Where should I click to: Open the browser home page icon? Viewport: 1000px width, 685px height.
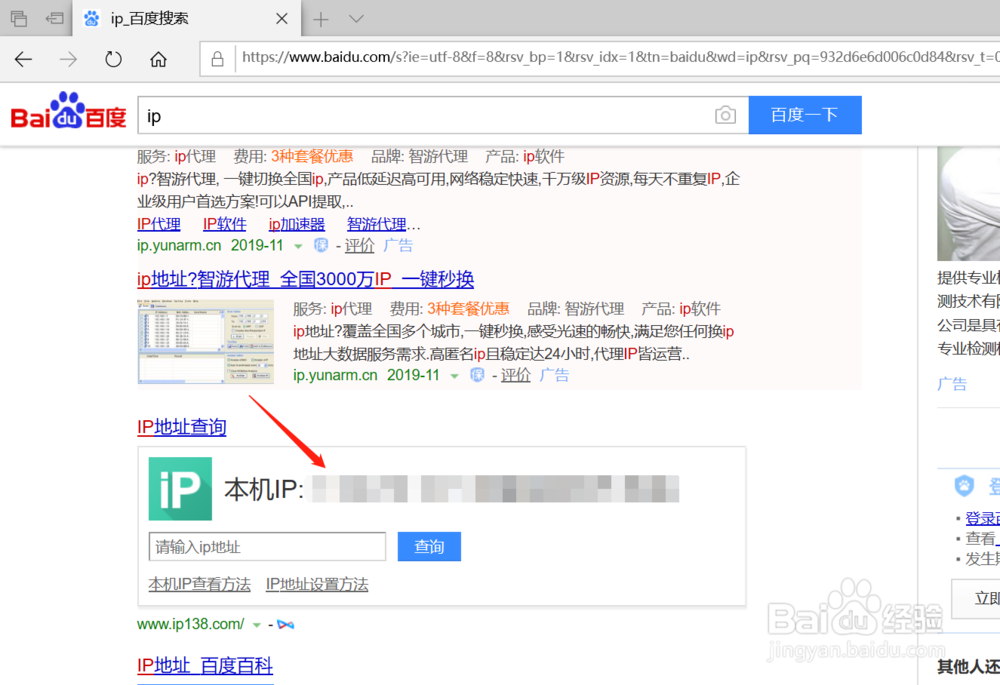coord(159,59)
